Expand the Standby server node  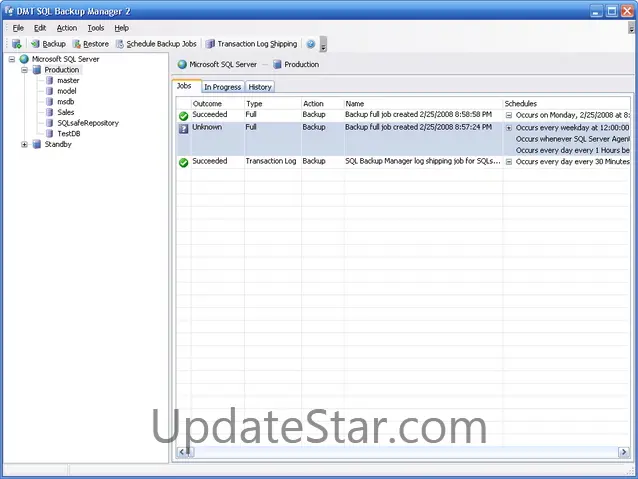(24, 144)
